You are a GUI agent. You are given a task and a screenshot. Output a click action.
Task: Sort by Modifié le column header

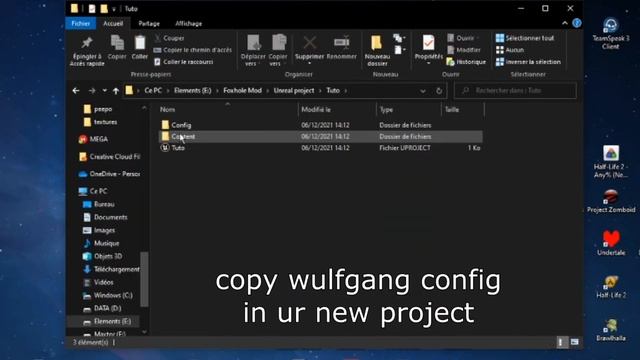click(316, 109)
